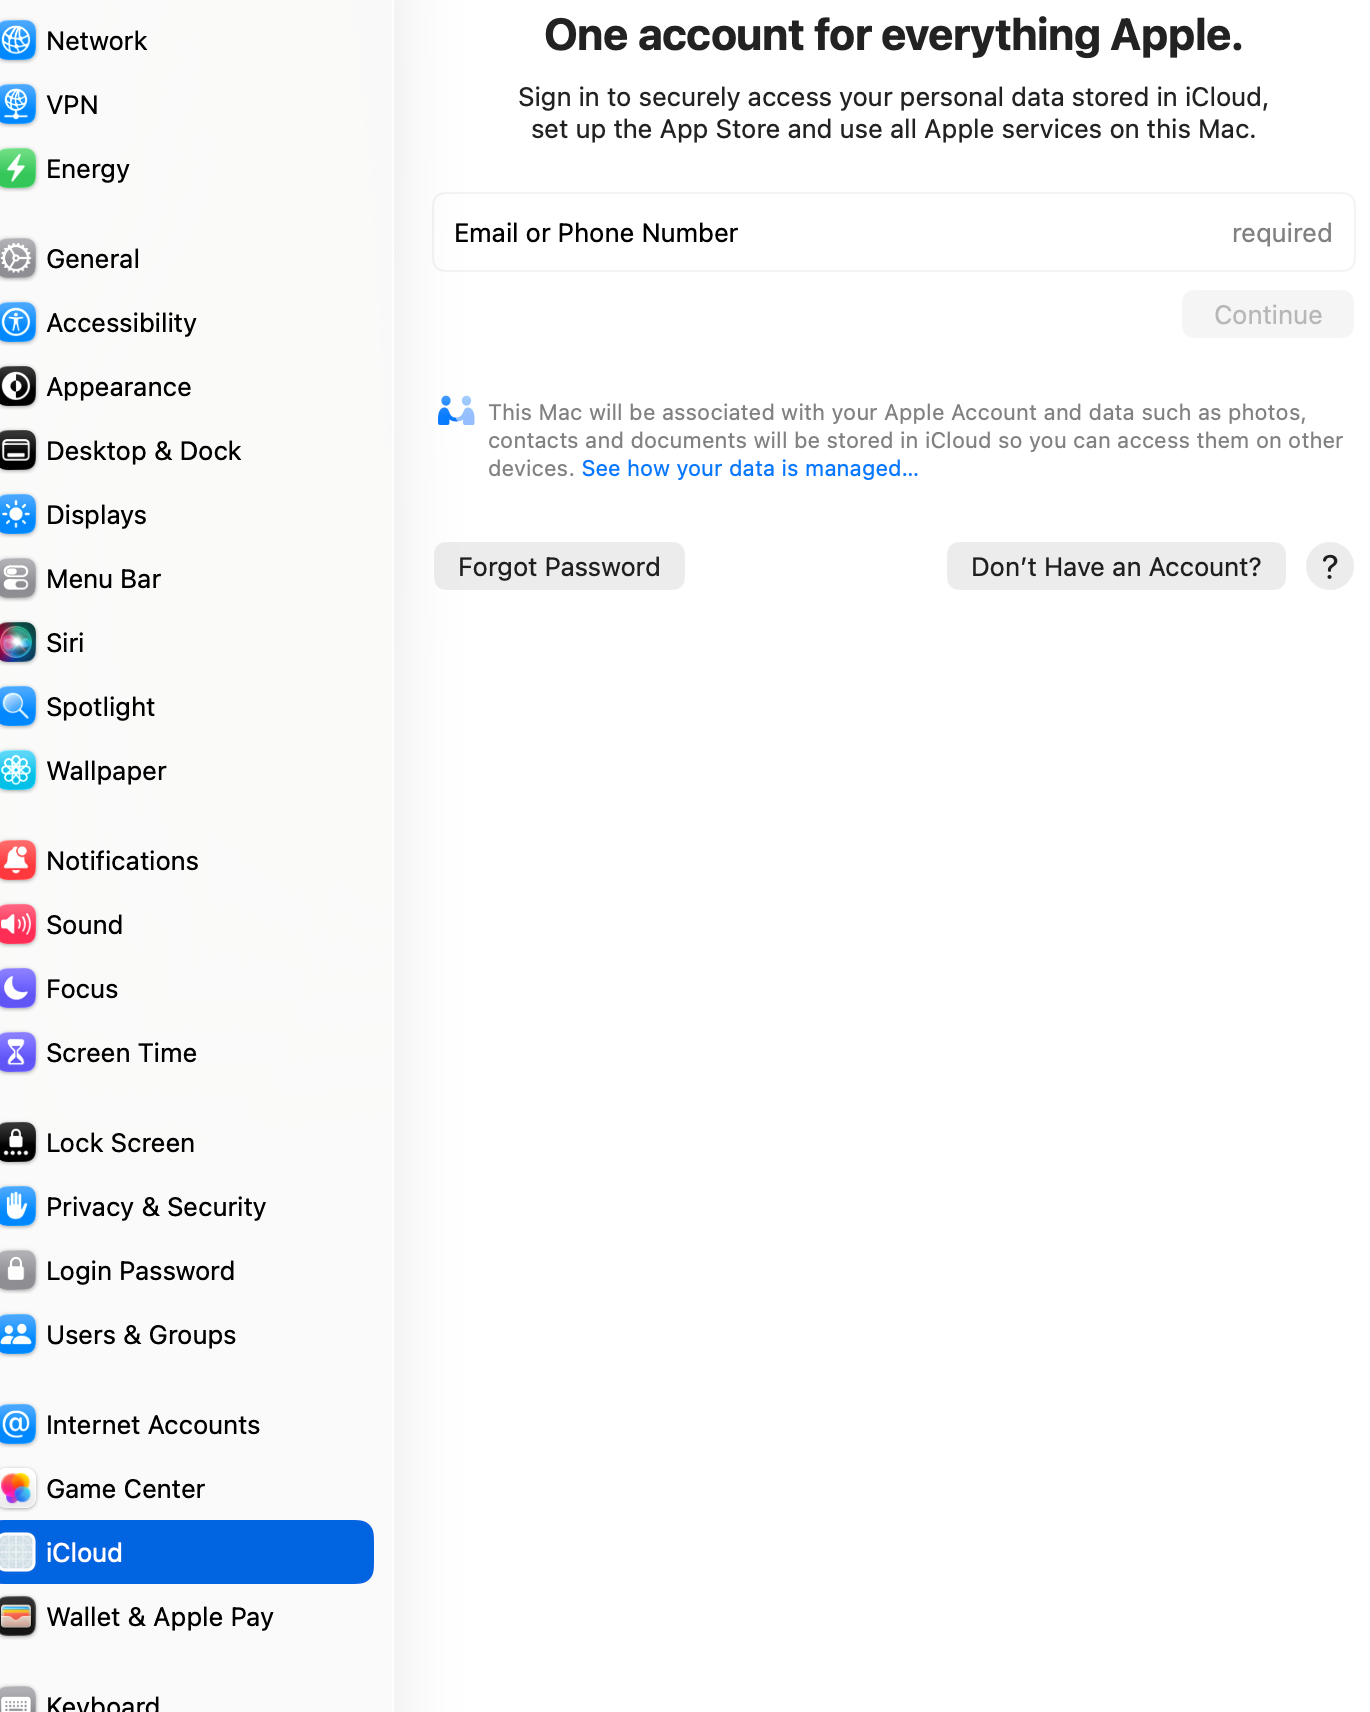Click the Siri icon
The image size is (1370, 1712).
click(x=17, y=642)
